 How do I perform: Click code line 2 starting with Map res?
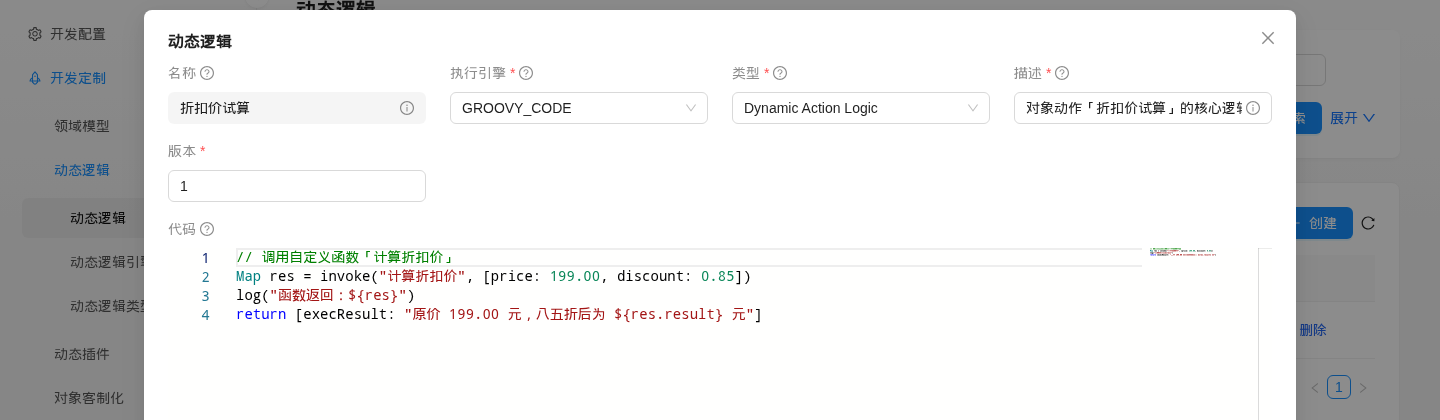[x=493, y=277]
